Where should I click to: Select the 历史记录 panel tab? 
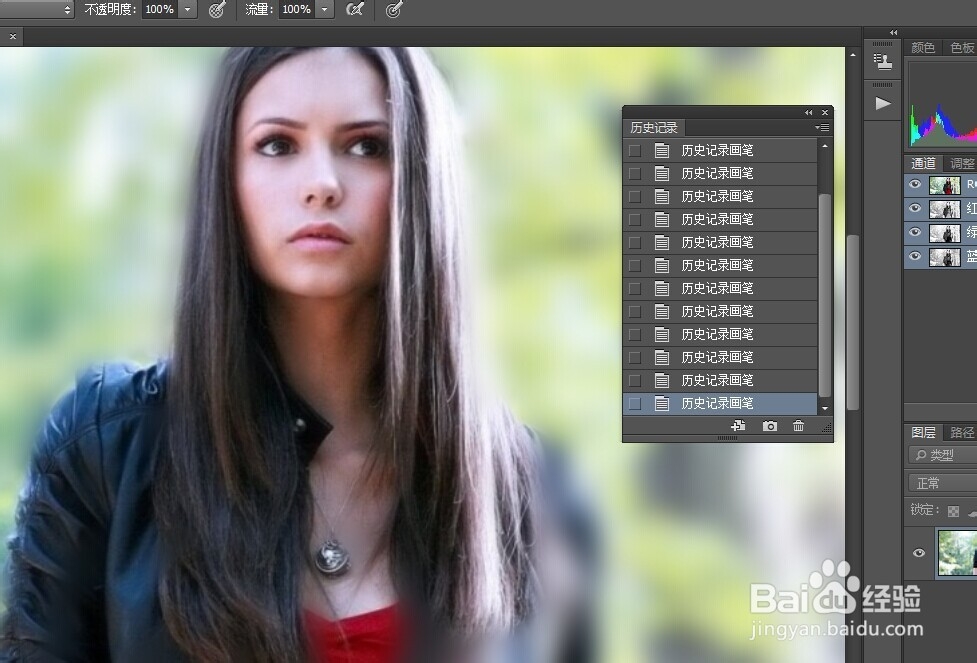654,128
